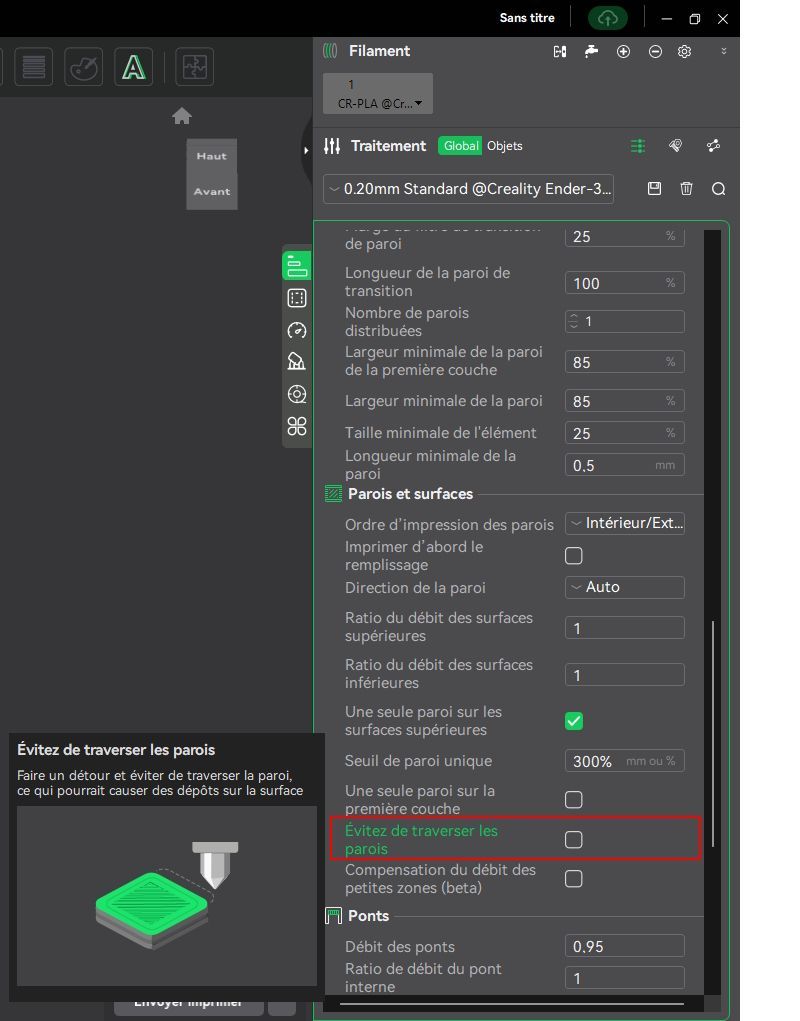Open the CR-PLA filament dropdown
The width and height of the screenshot is (800, 1021).
click(x=378, y=94)
